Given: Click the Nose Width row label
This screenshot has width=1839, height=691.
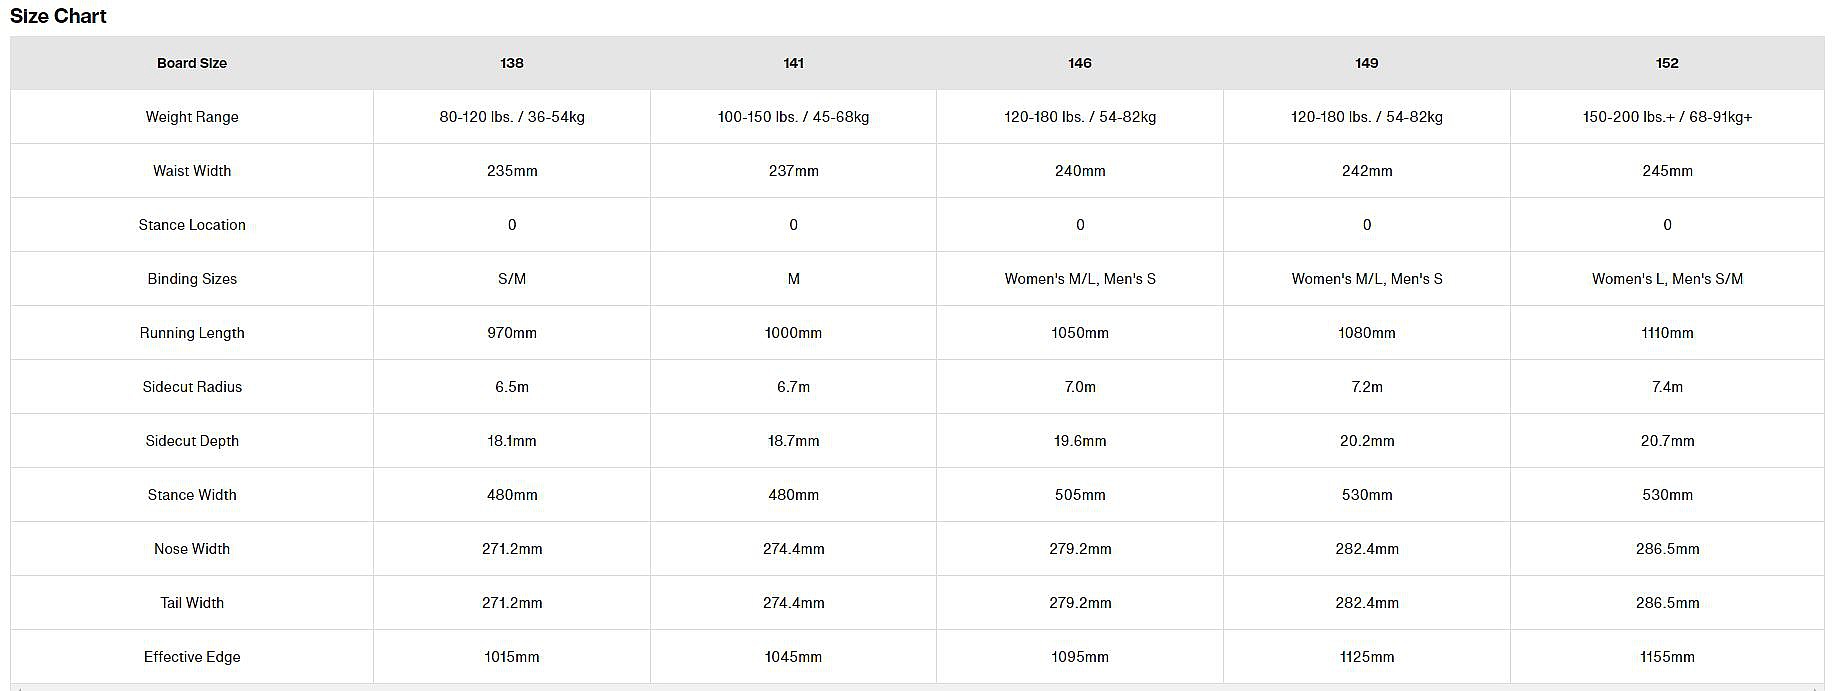Looking at the screenshot, I should 192,549.
